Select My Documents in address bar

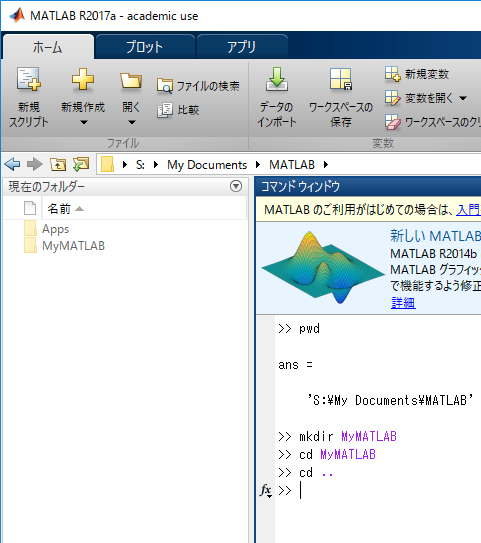pos(207,165)
